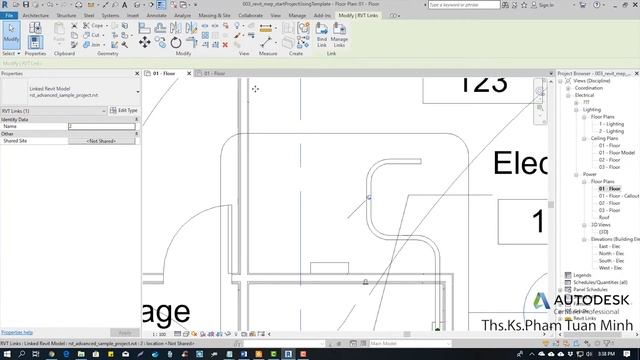640x360 pixels.
Task: Click the search keyword box in title bar
Action: tap(464, 5)
